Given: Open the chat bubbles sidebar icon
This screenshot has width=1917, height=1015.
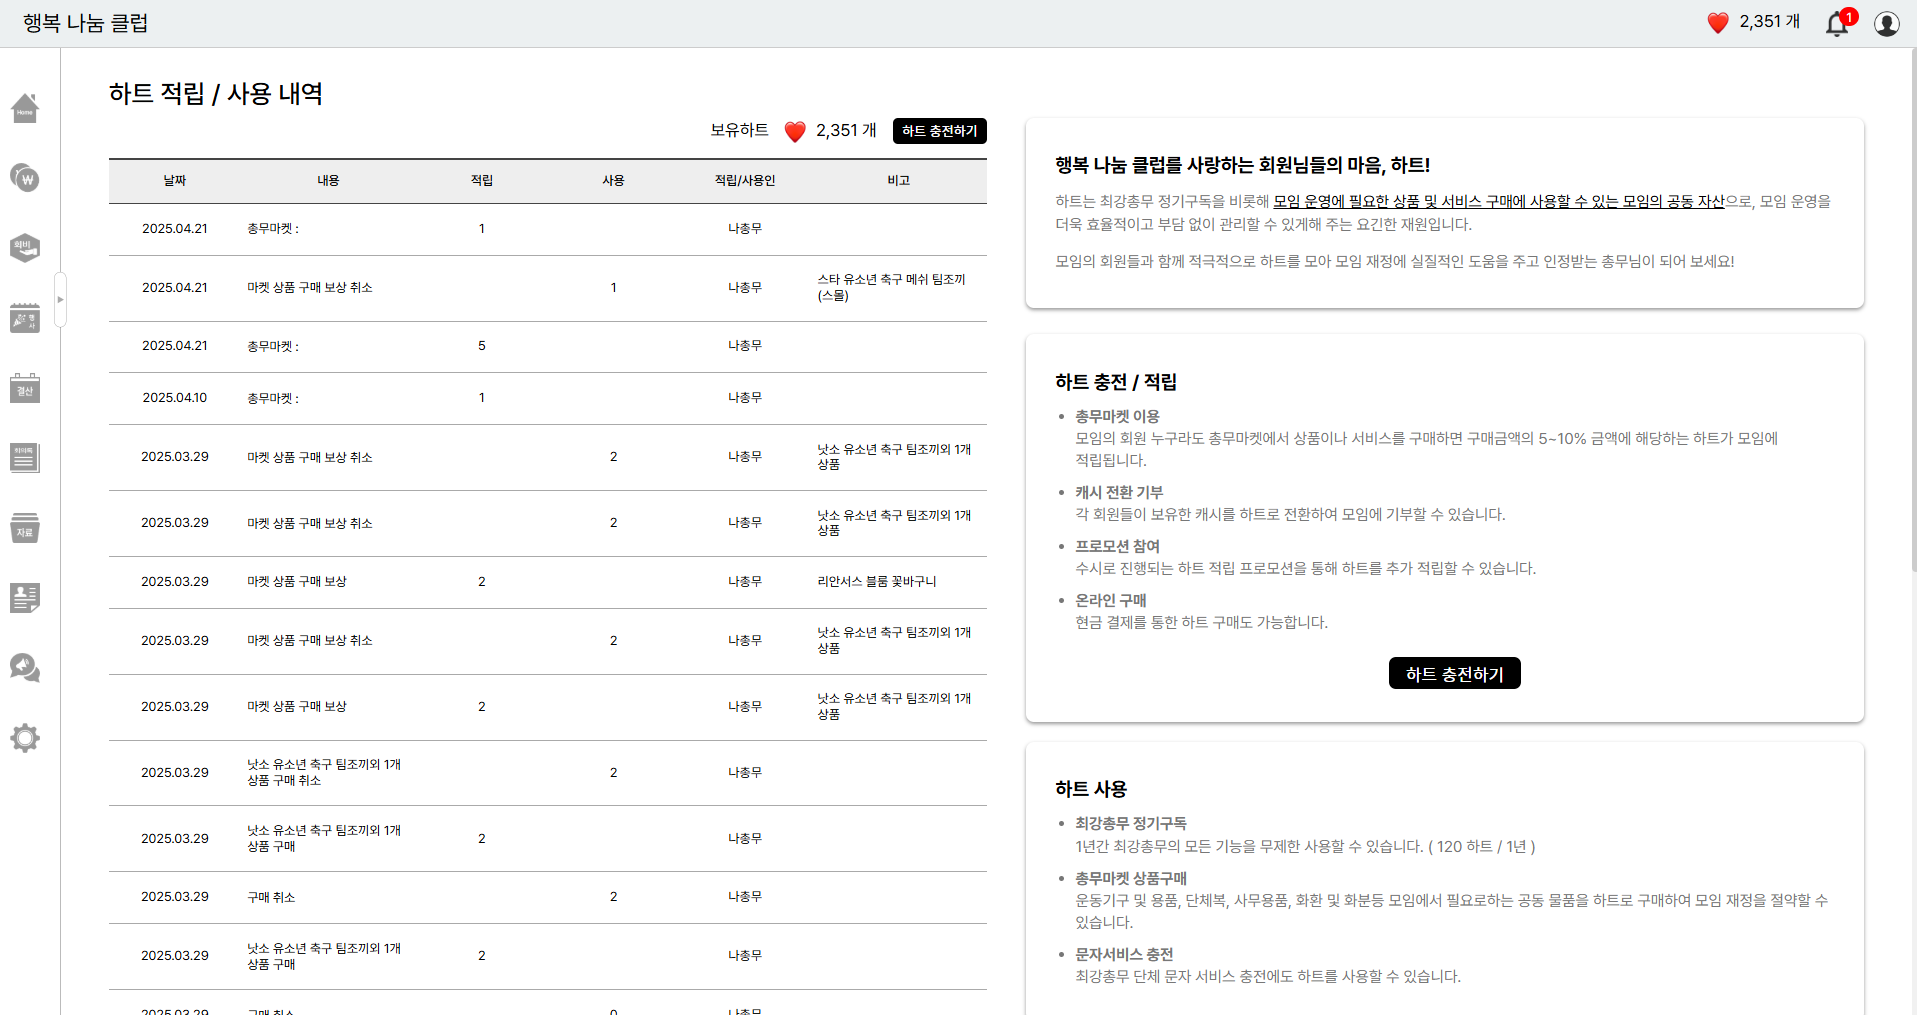Looking at the screenshot, I should click(x=25, y=668).
